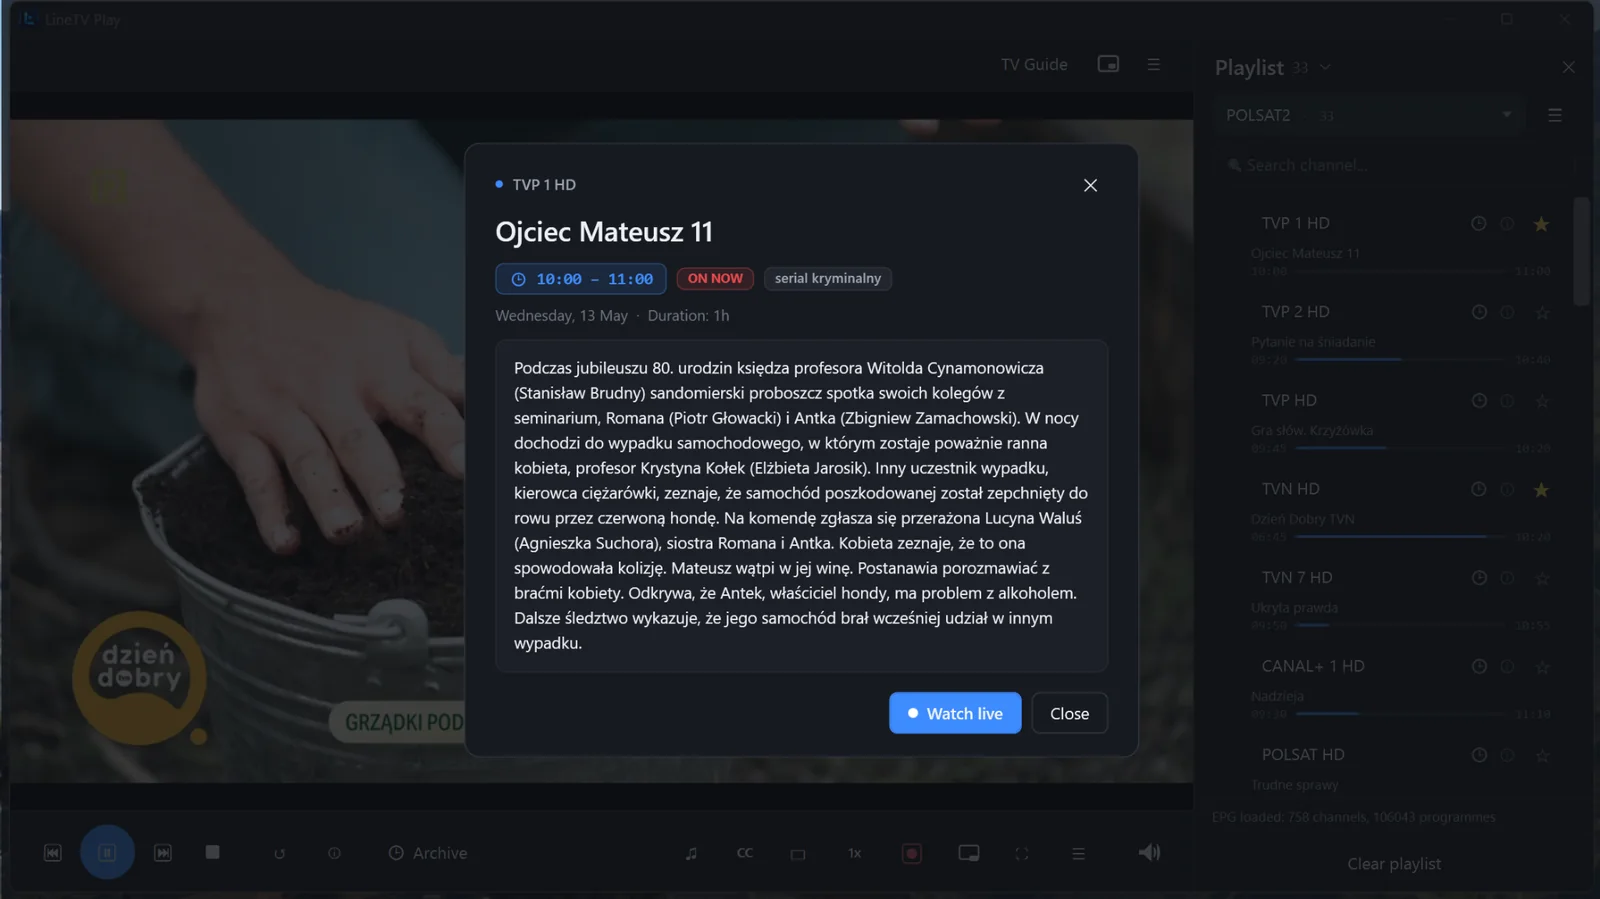Click the Dzień Dobry TVN progress bar
Image resolution: width=1600 pixels, height=899 pixels.
coord(1400,536)
